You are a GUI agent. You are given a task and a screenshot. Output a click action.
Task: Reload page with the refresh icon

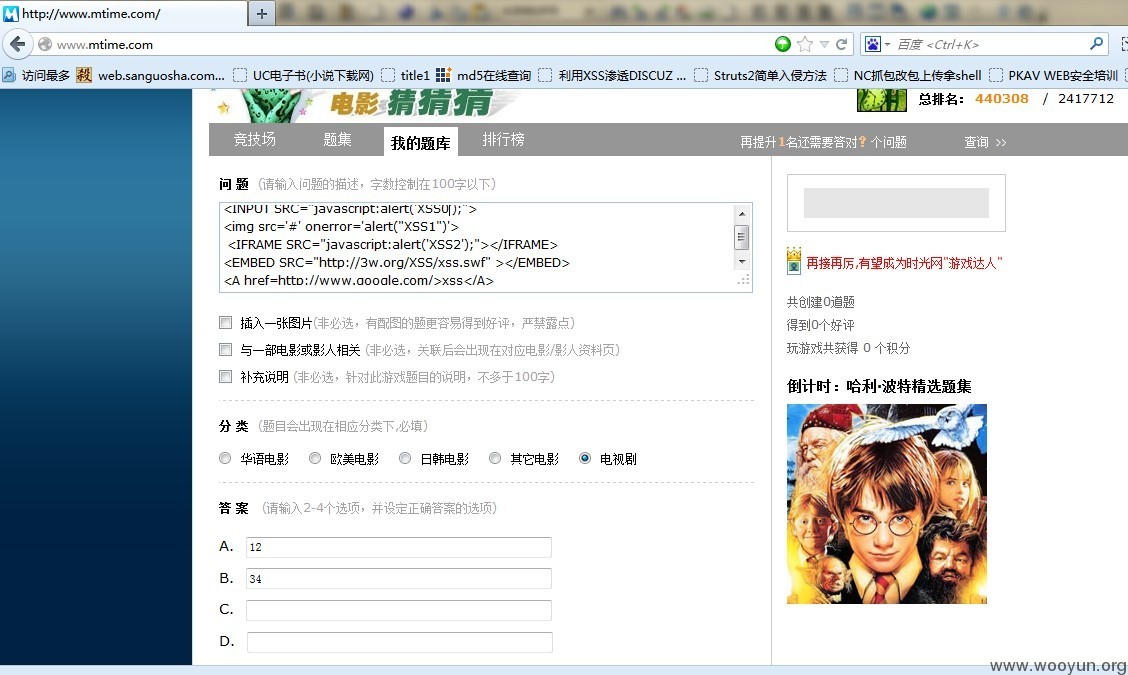tap(841, 44)
